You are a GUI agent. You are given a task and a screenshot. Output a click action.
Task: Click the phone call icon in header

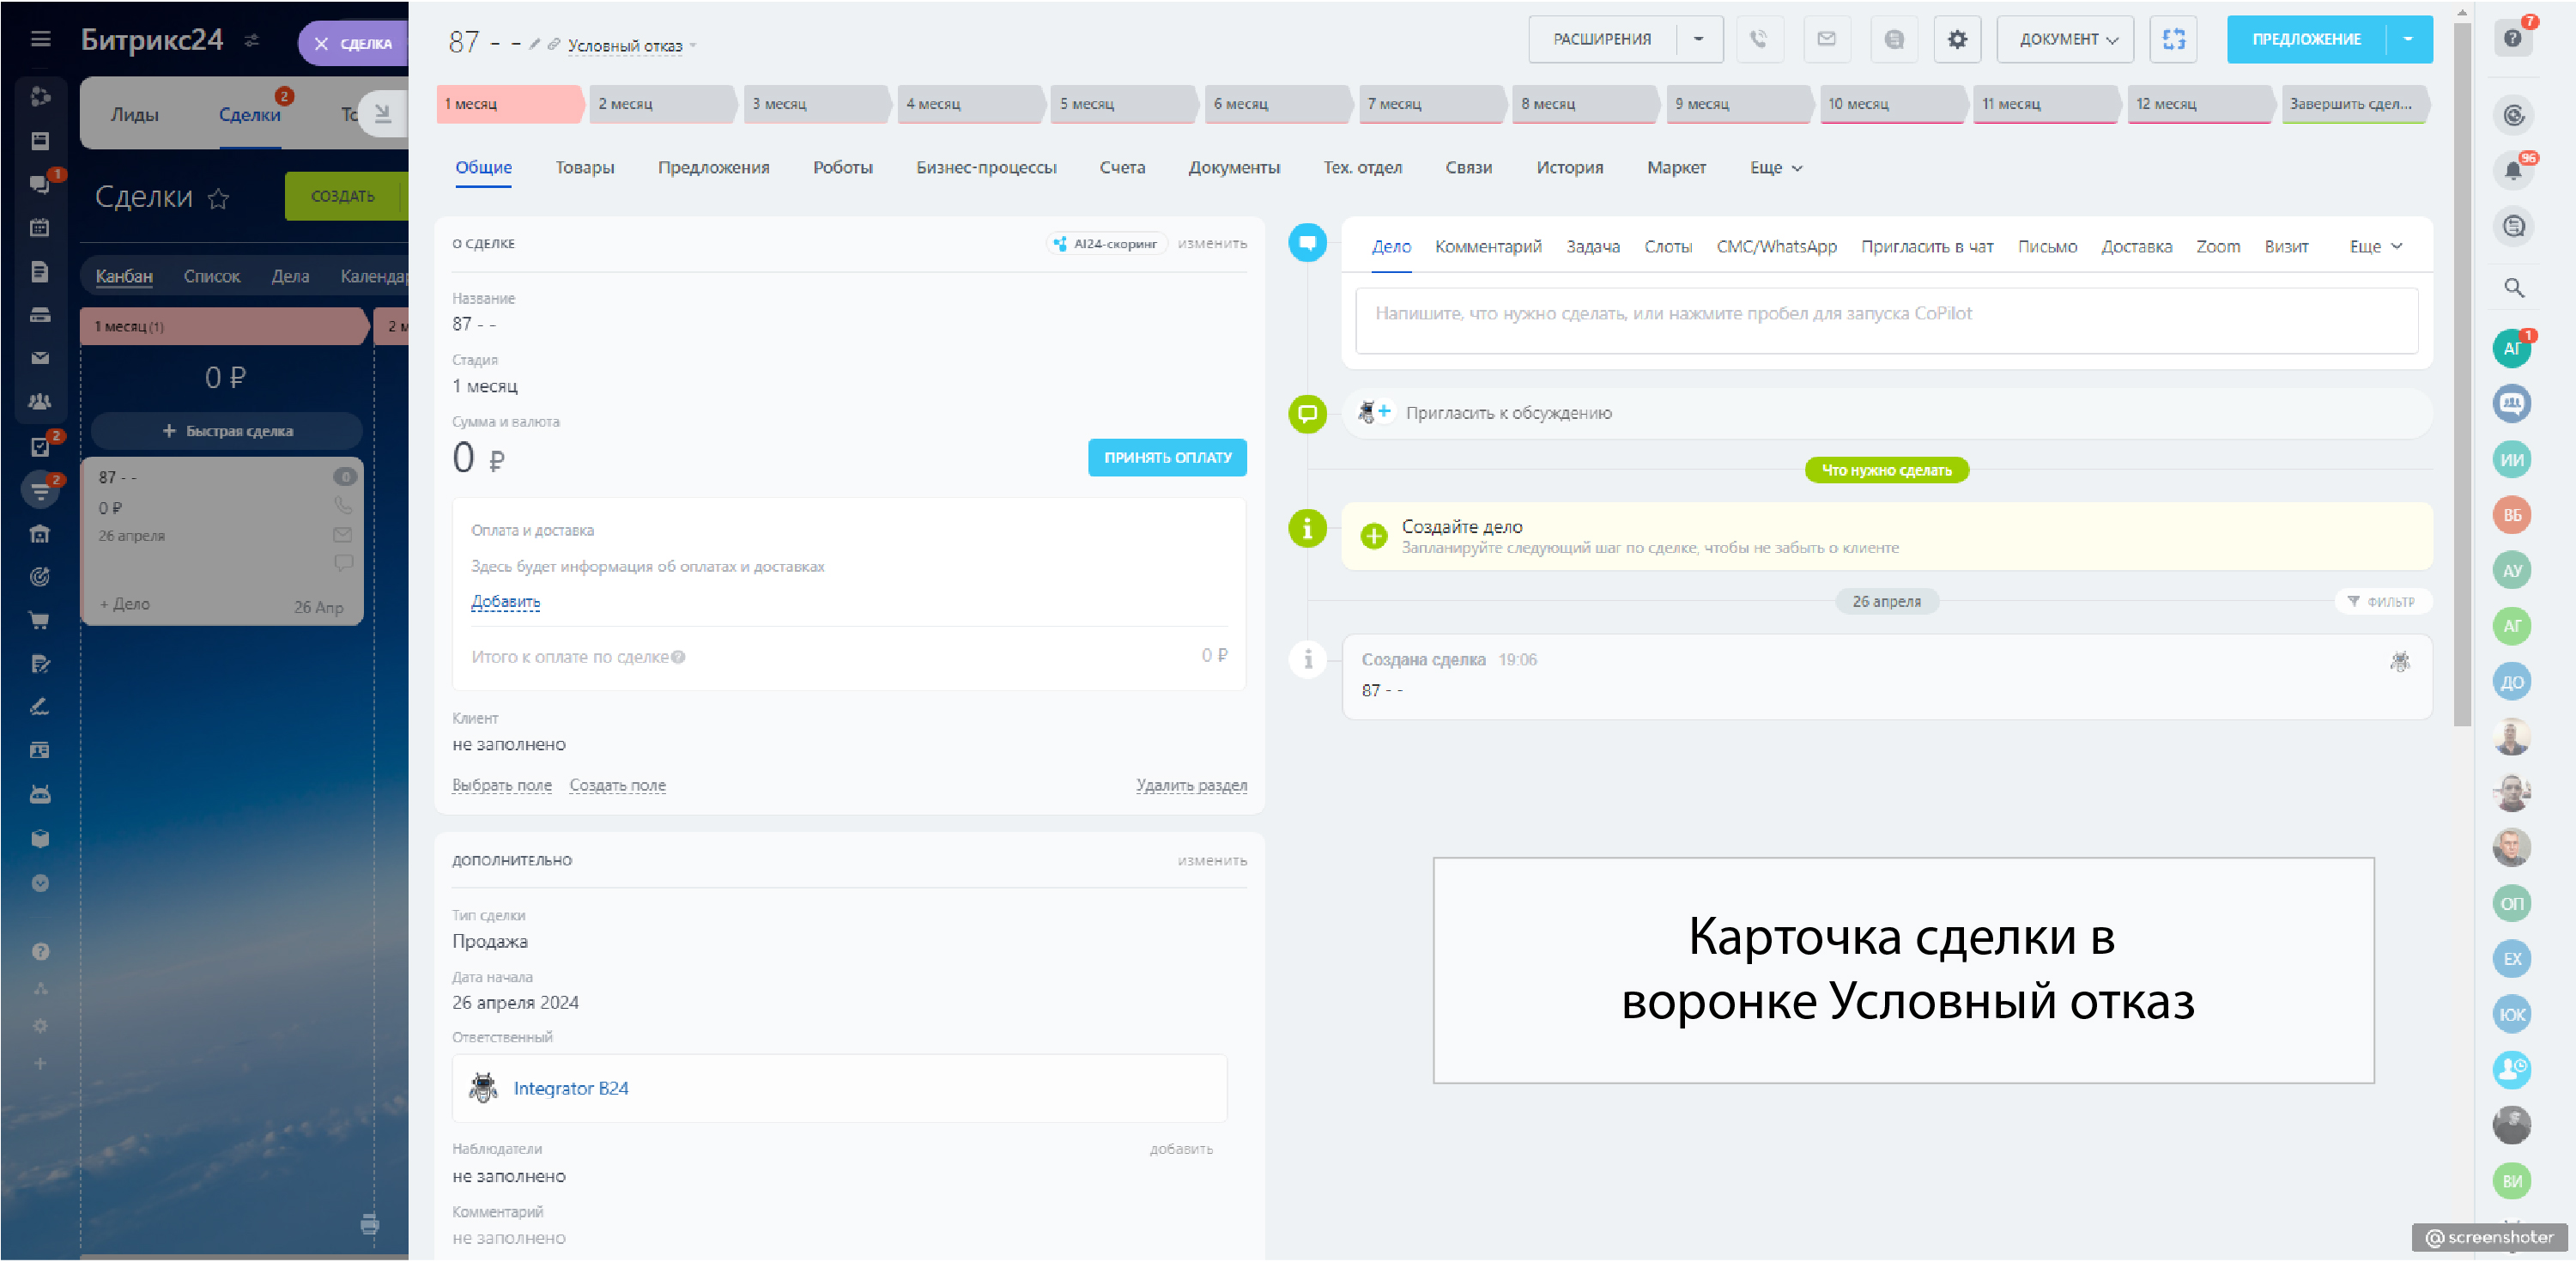coord(1758,40)
